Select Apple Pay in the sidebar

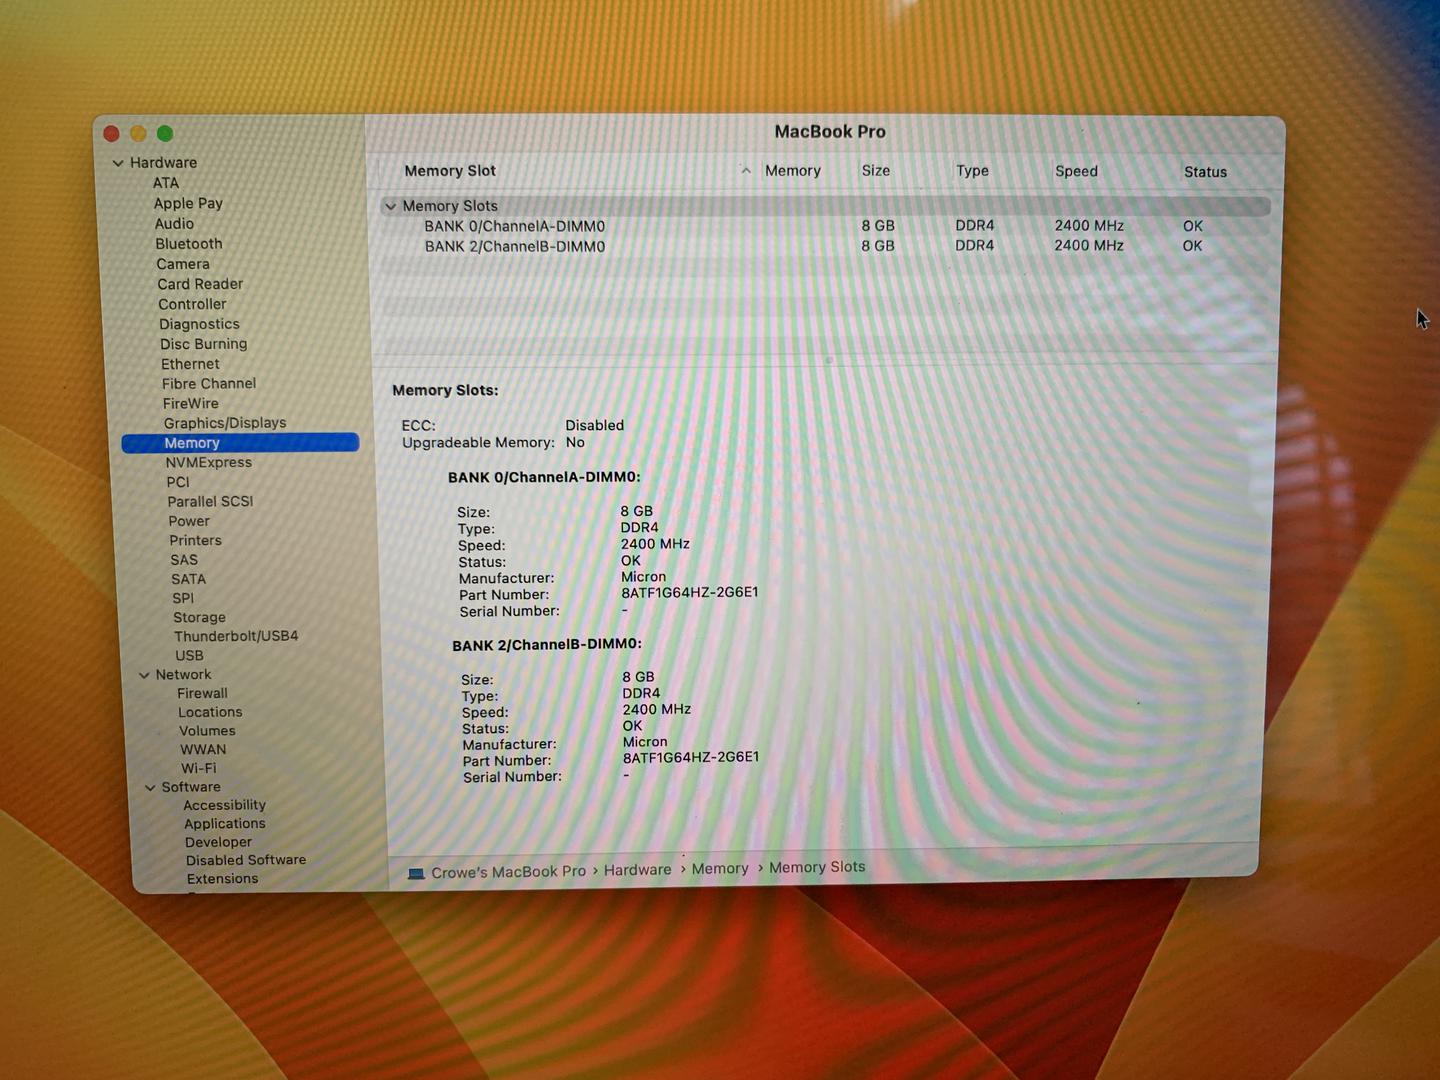pos(188,203)
